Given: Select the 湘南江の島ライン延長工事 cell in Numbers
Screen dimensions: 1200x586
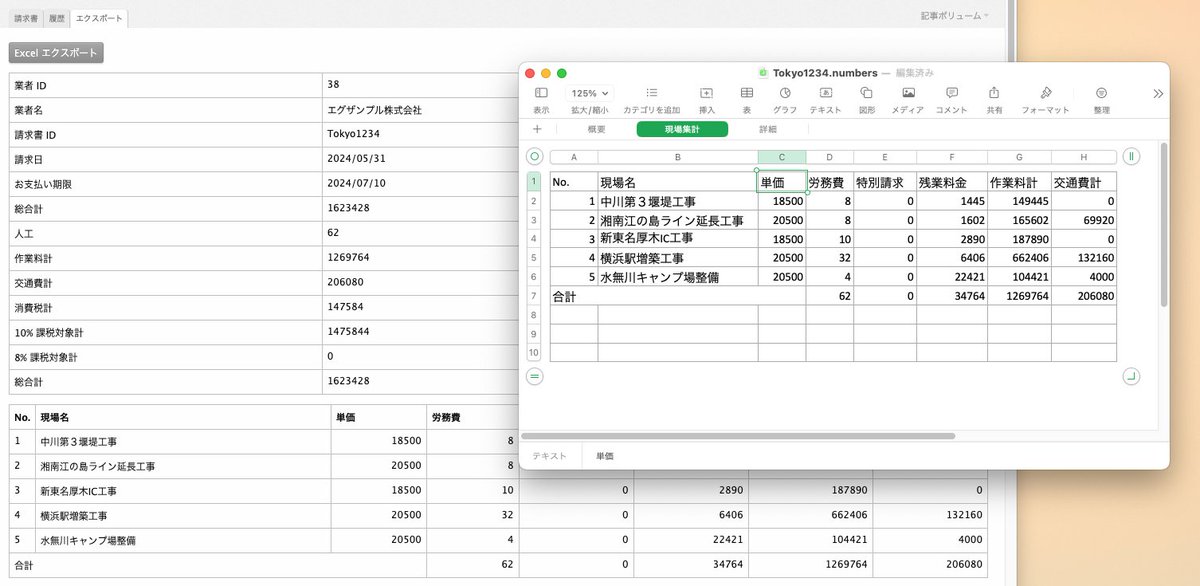Looking at the screenshot, I should [678, 220].
